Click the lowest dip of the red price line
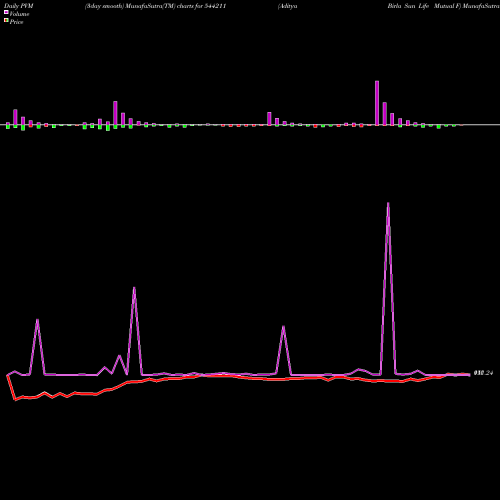 pyautogui.click(x=15, y=399)
